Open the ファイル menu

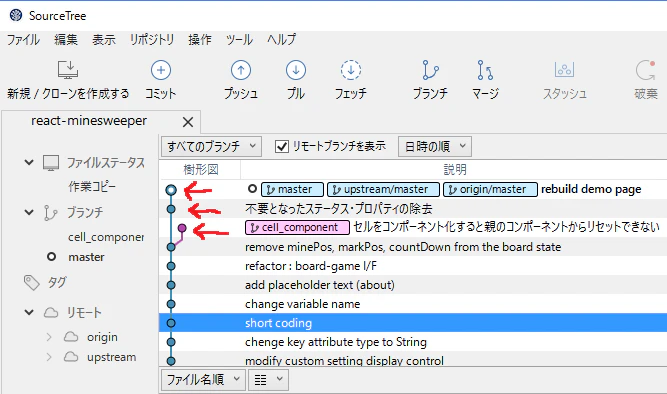click(x=23, y=40)
